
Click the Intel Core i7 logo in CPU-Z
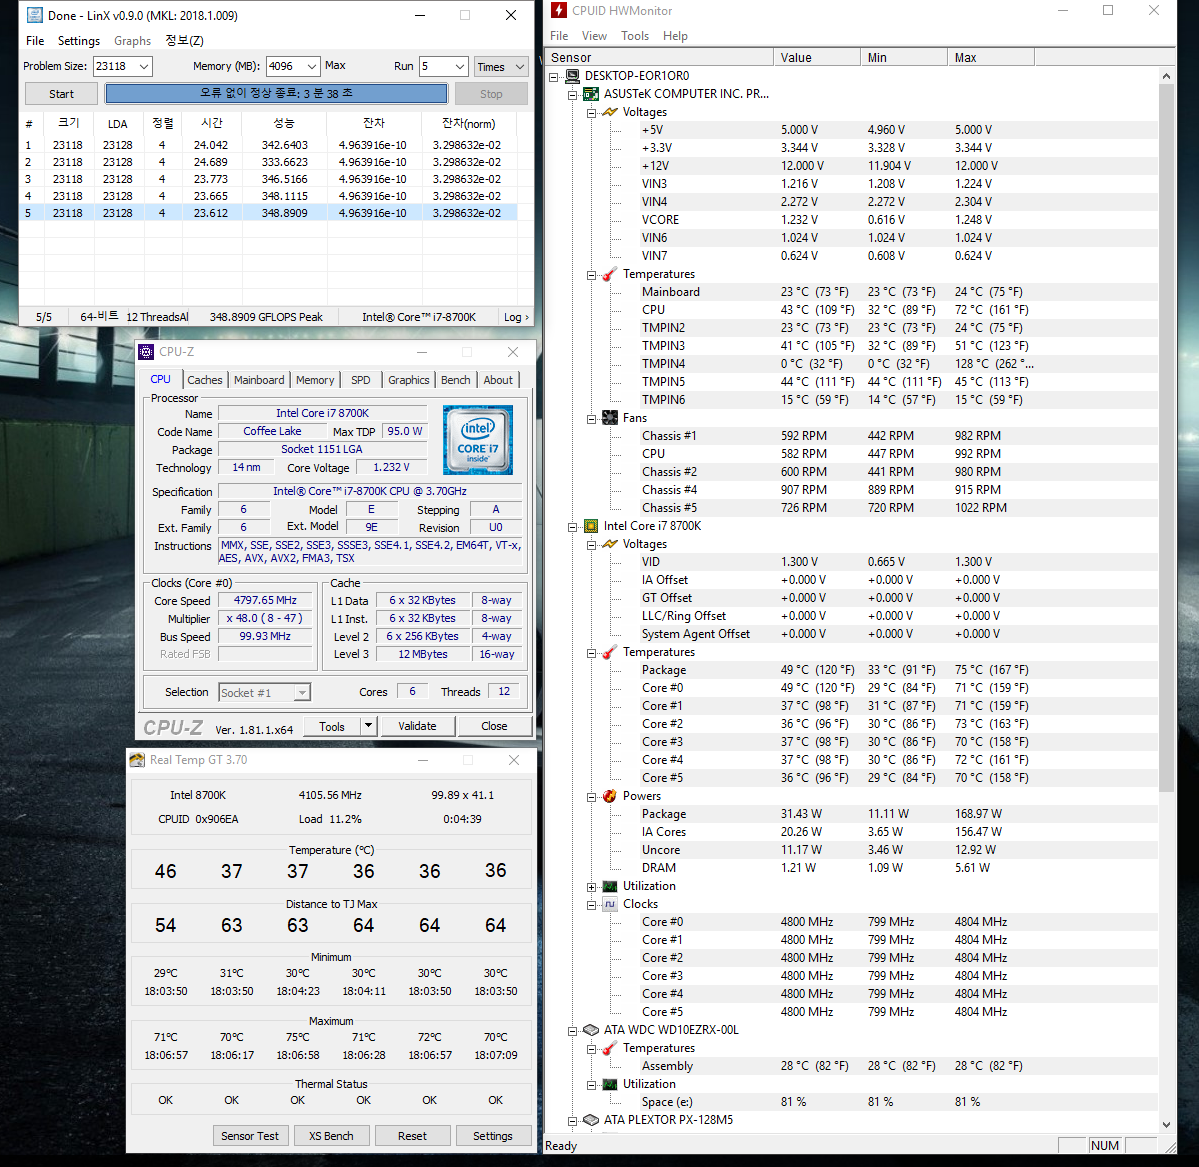point(478,440)
